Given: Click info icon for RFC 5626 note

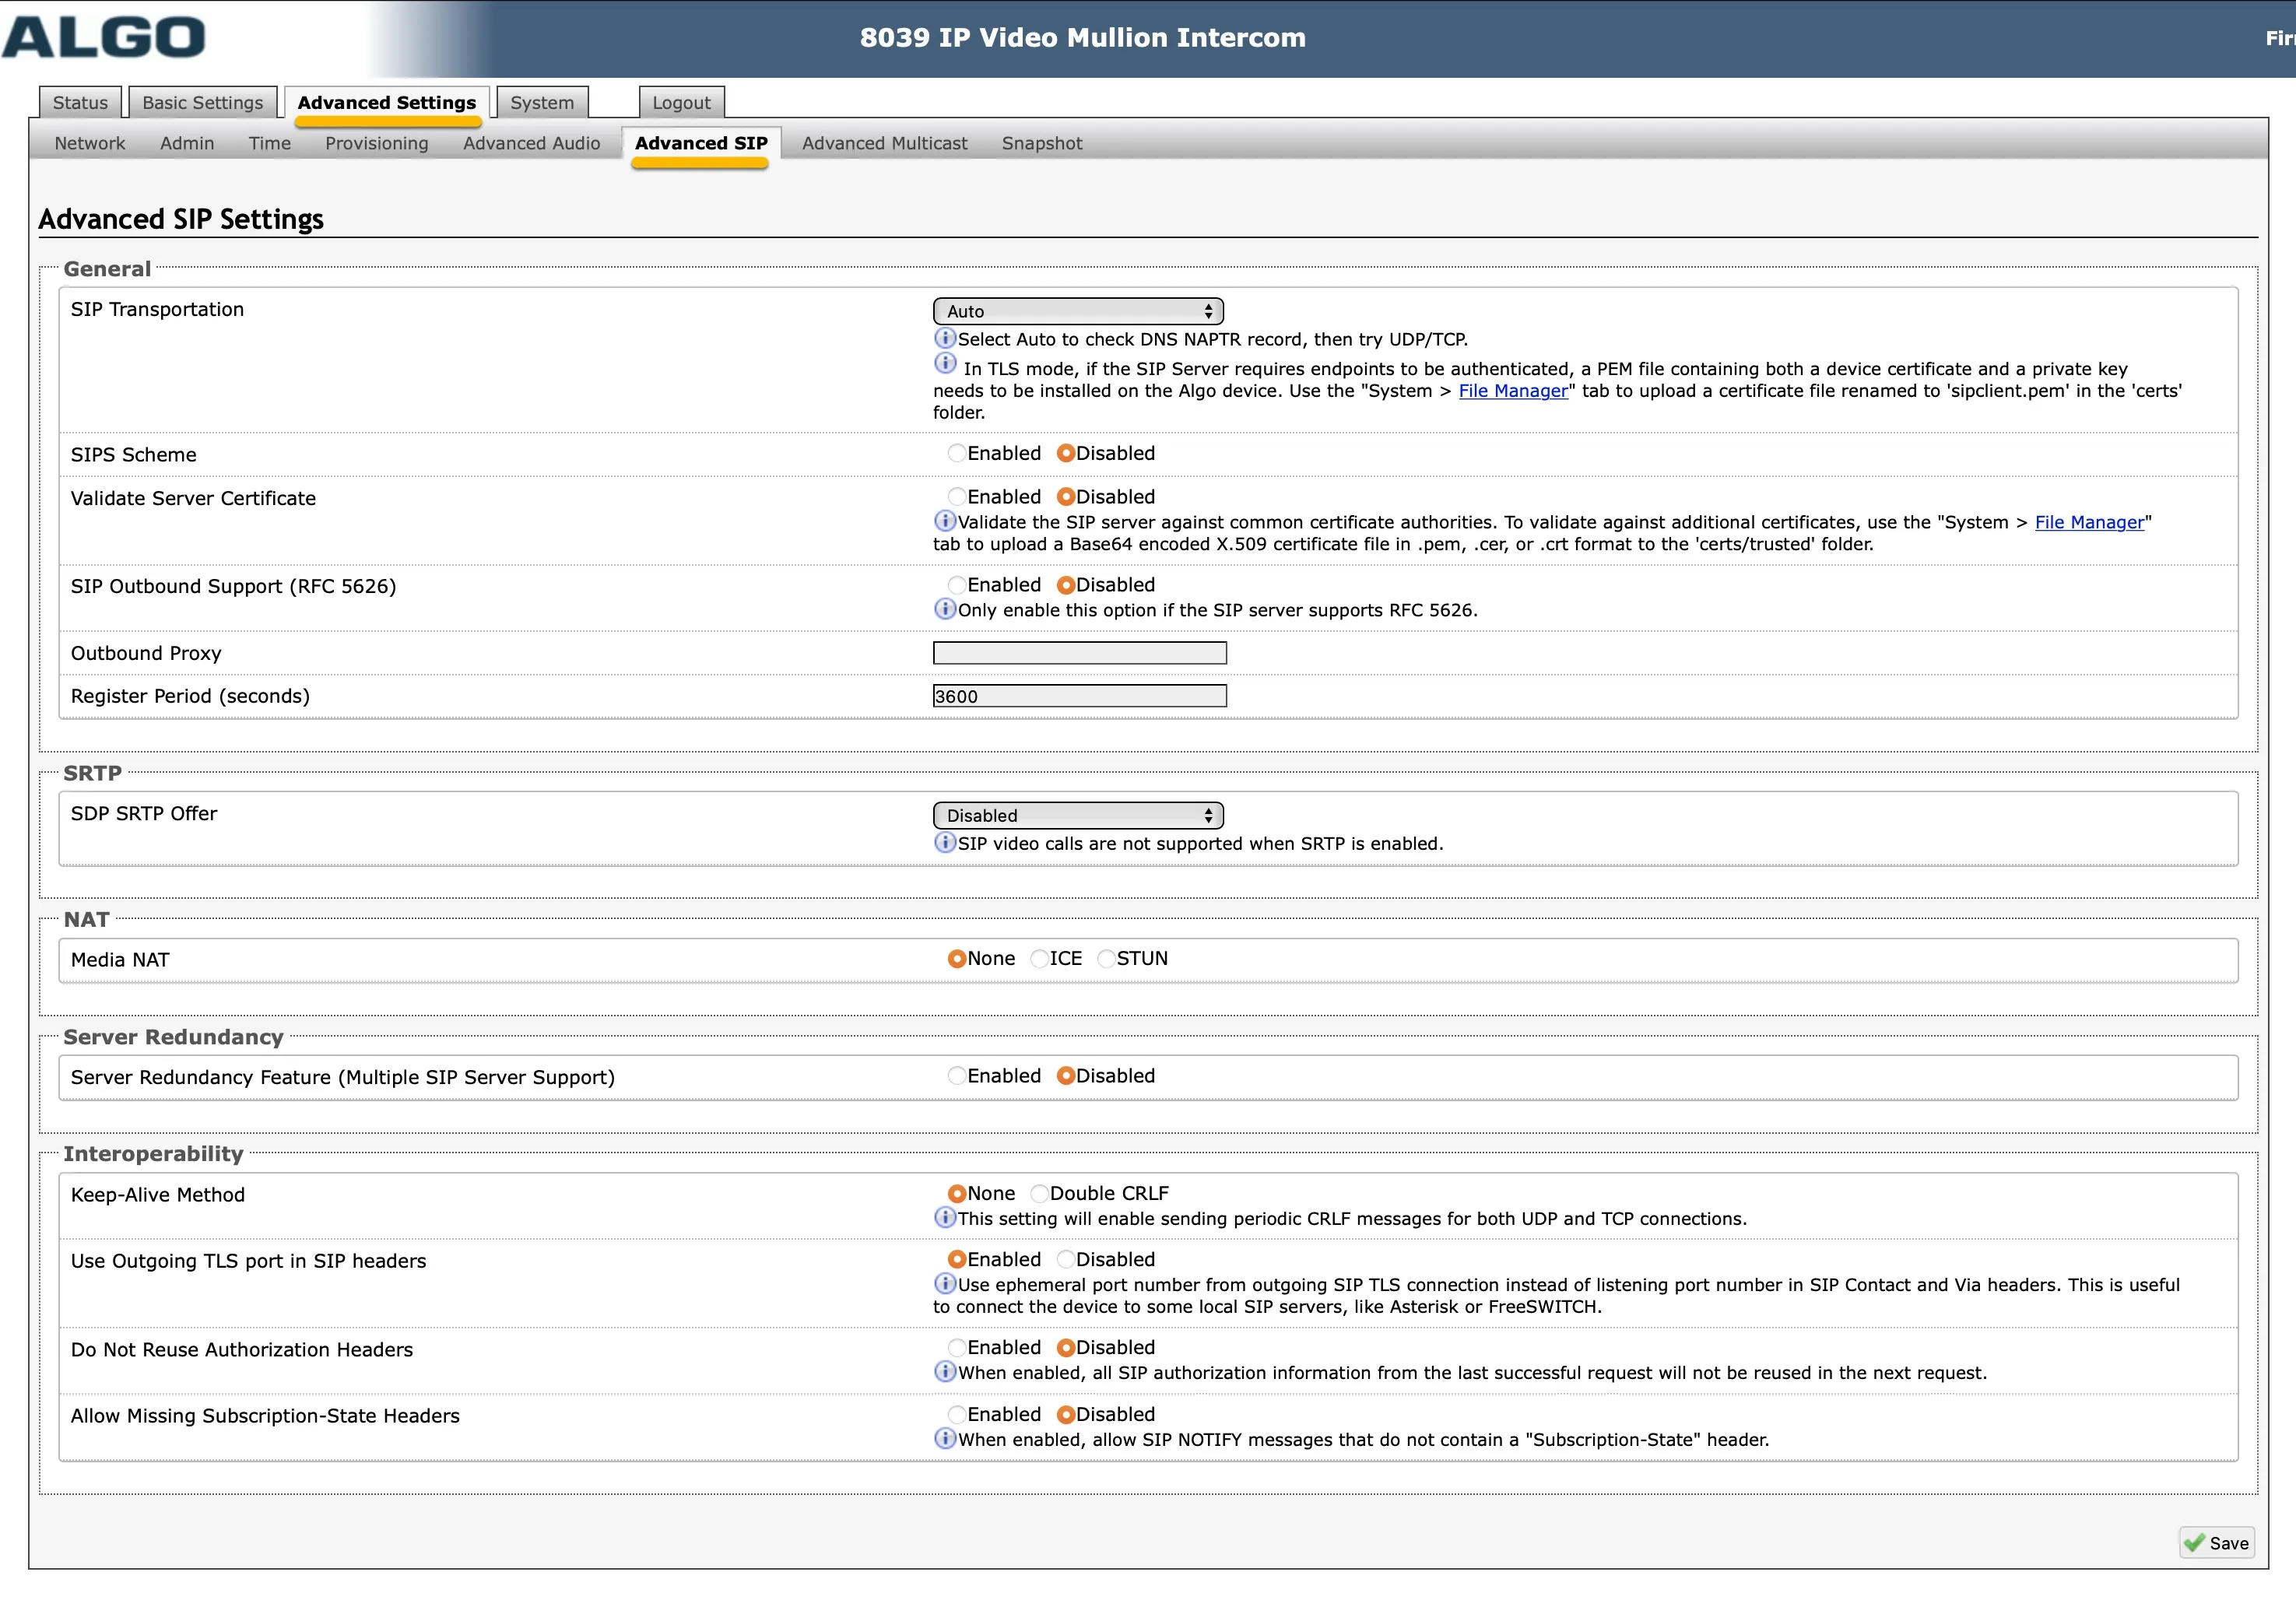Looking at the screenshot, I should pyautogui.click(x=944, y=609).
